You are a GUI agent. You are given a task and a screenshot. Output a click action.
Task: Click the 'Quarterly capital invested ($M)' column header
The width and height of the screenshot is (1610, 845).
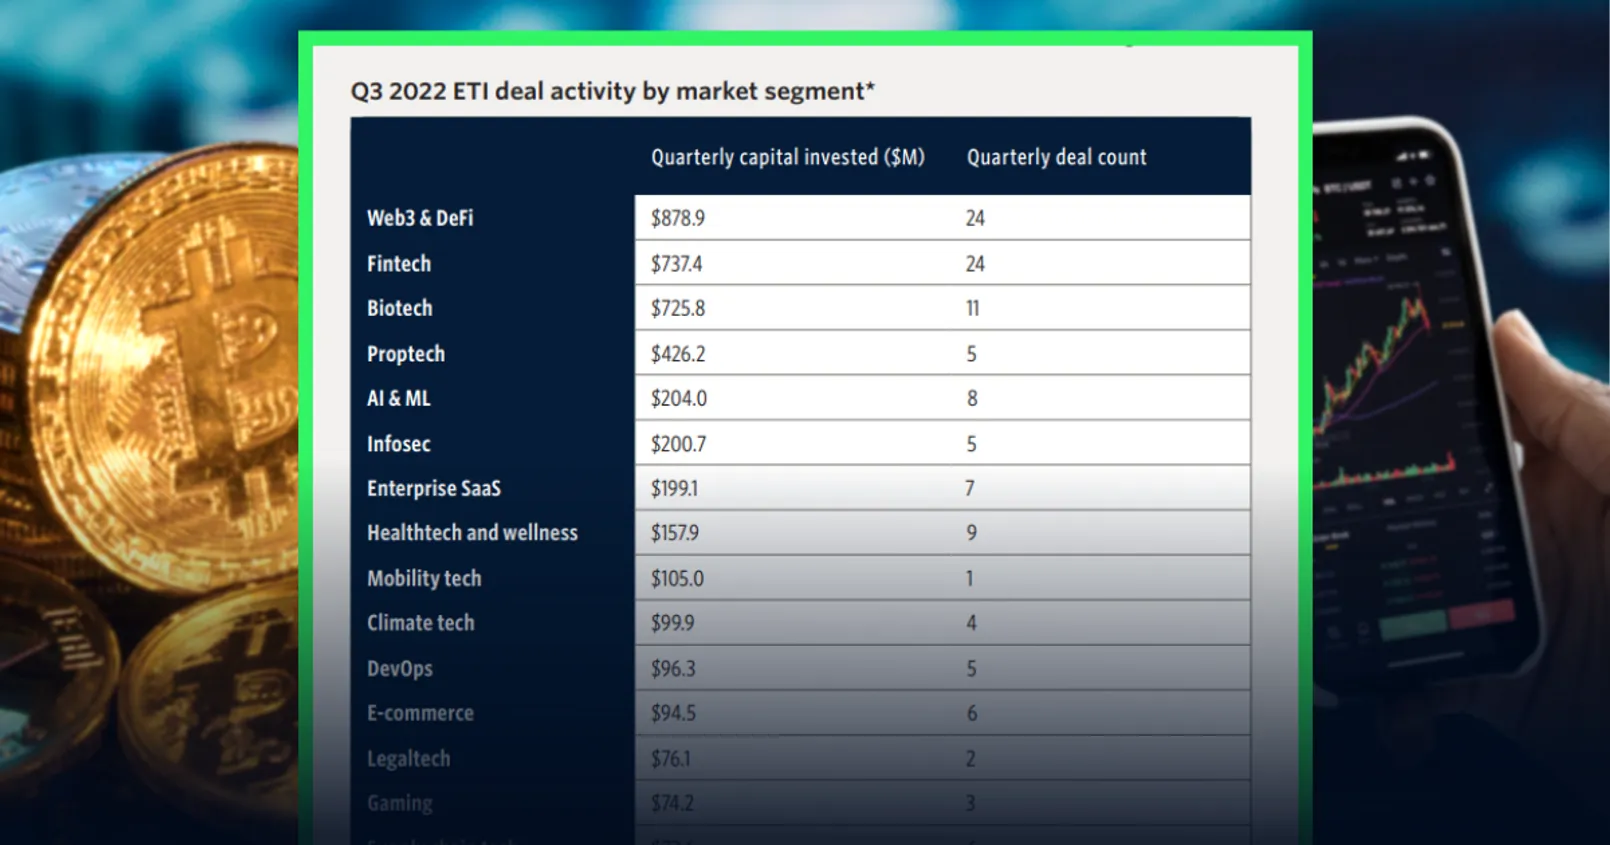788,157
